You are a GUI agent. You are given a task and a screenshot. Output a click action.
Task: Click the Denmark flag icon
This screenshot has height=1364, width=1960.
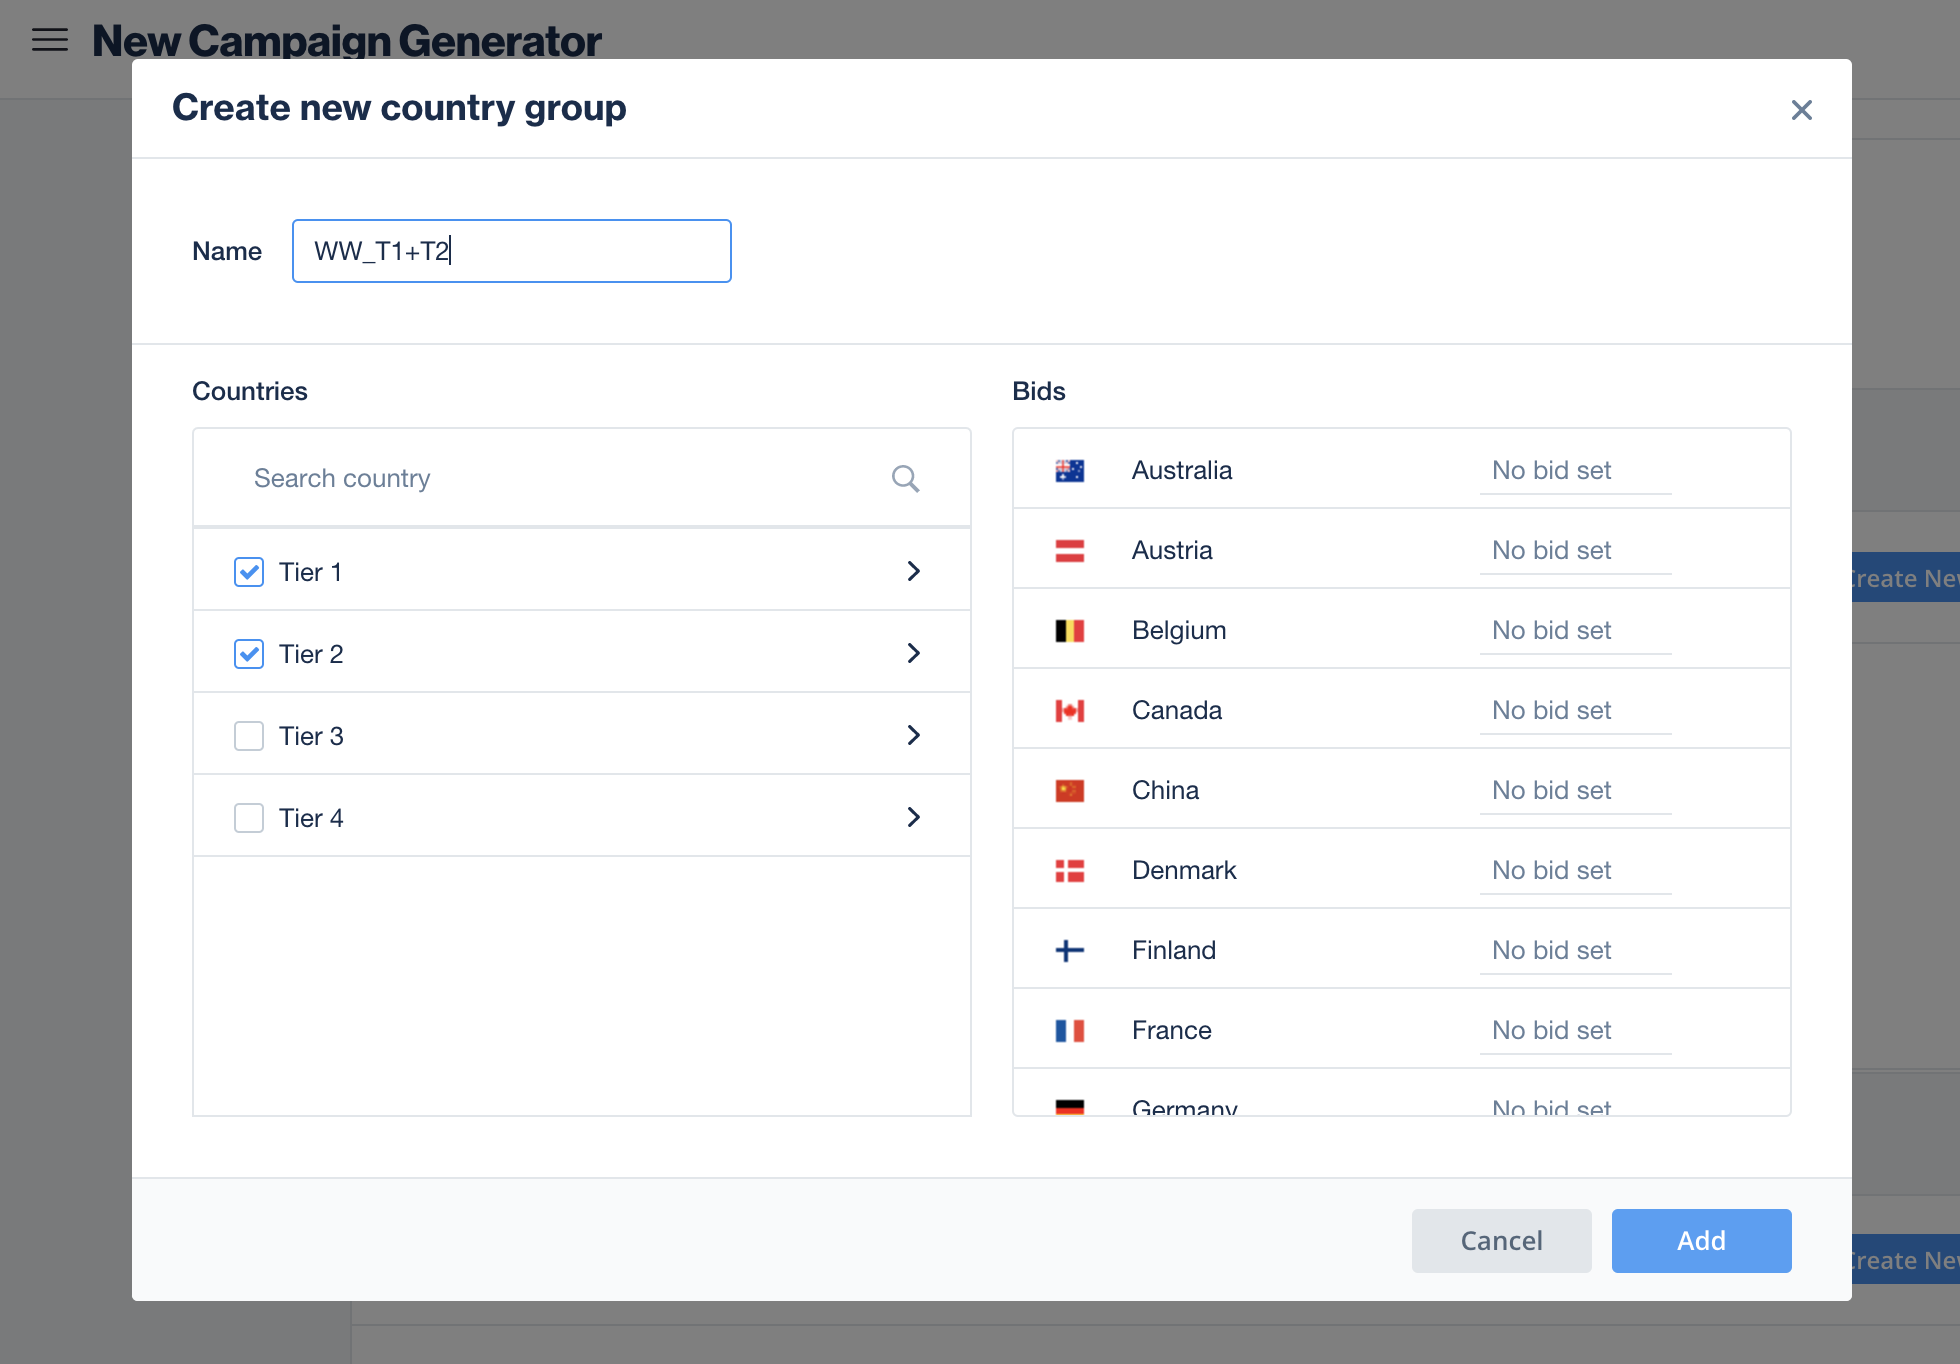pyautogui.click(x=1070, y=871)
